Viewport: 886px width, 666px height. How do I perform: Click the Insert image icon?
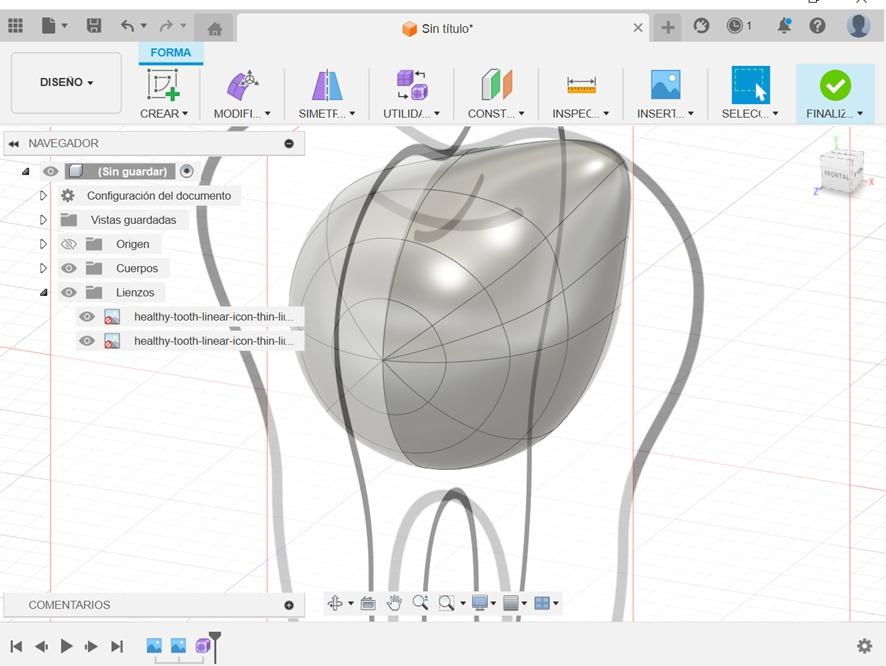click(x=666, y=85)
